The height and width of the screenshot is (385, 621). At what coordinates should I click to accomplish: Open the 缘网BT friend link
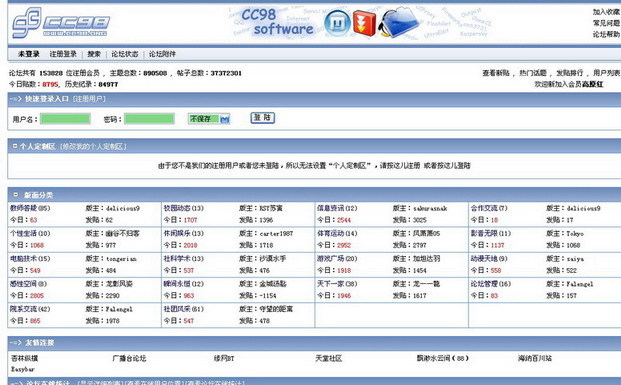tap(224, 358)
